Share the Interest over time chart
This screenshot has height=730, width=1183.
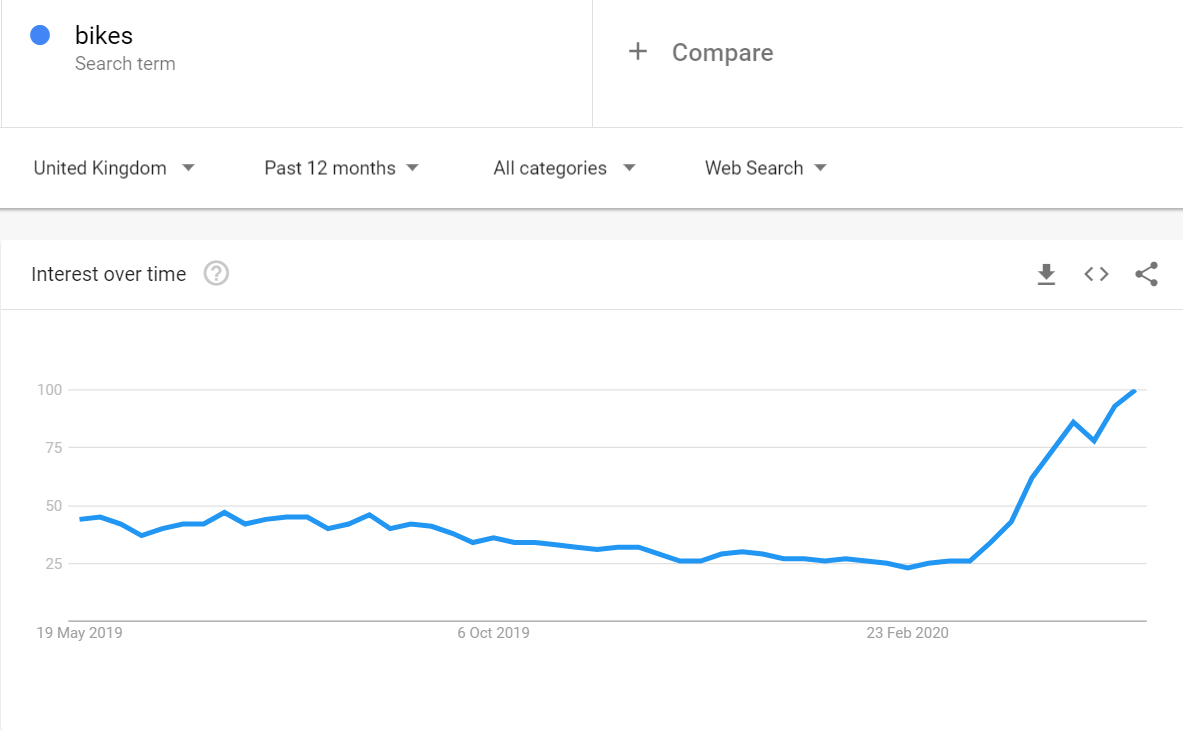[x=1146, y=274]
